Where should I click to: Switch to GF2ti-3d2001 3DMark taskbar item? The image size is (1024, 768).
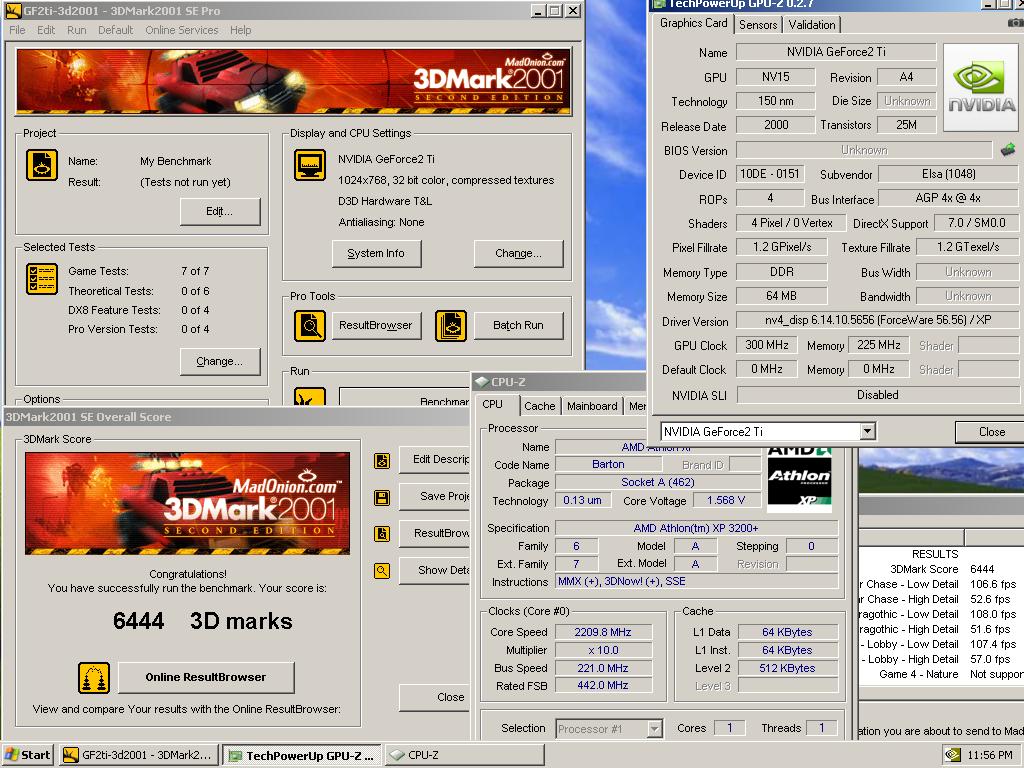[138, 755]
